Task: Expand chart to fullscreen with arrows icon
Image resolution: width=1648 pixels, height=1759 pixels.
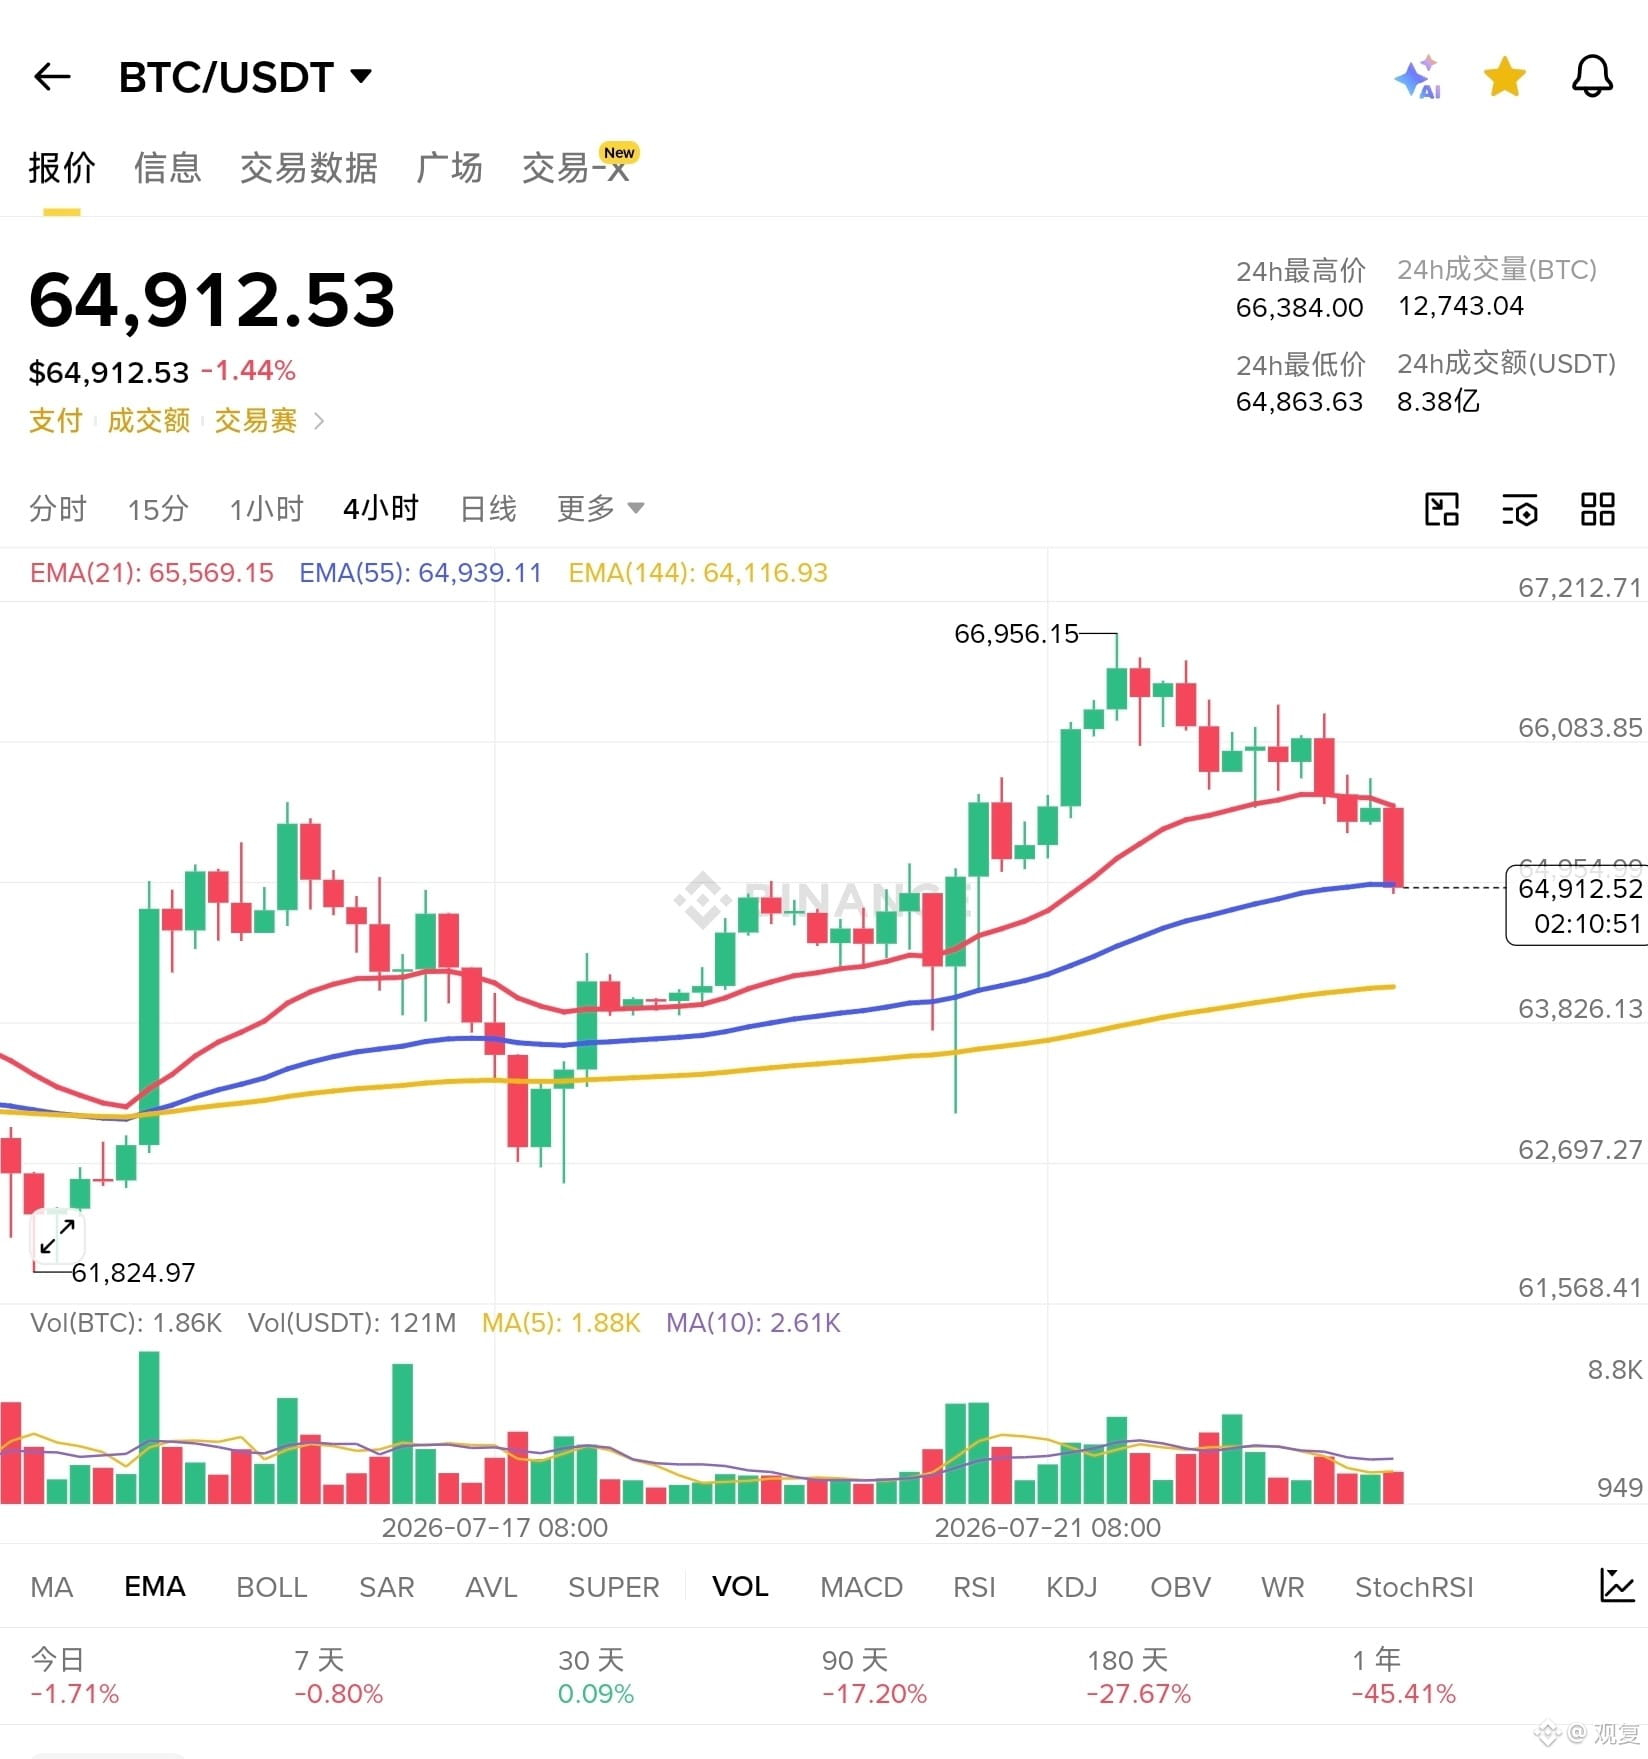Action: (x=57, y=1236)
